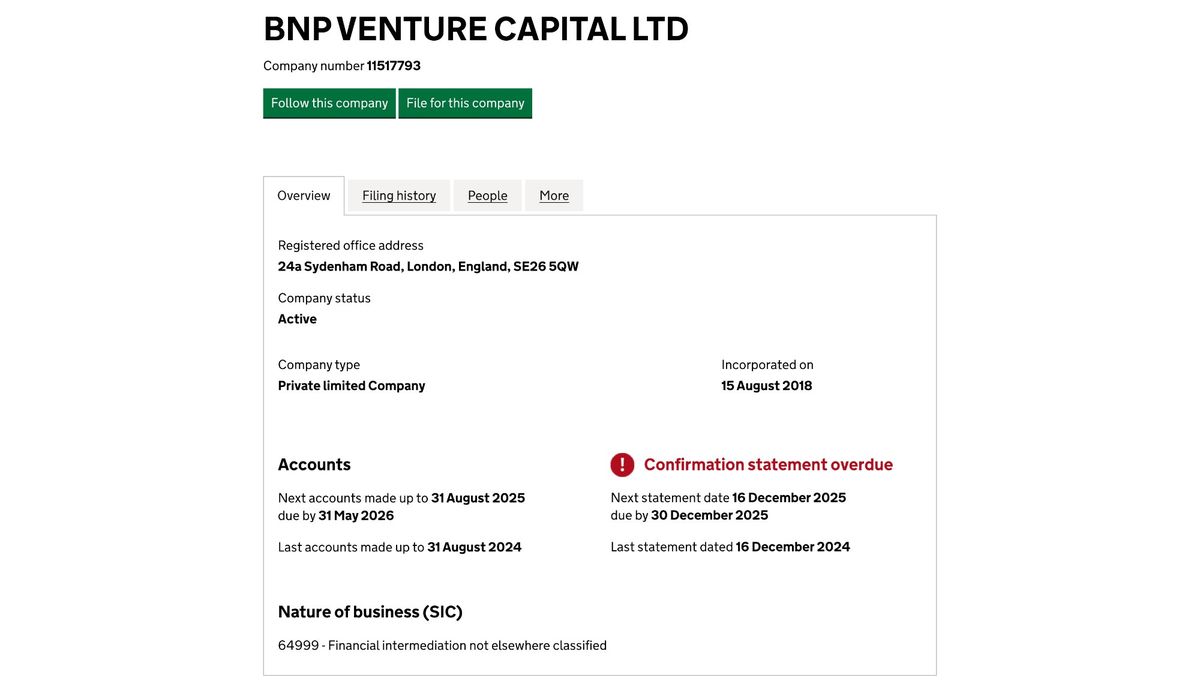
Task: Click the Accounts section heading
Action: coord(314,464)
